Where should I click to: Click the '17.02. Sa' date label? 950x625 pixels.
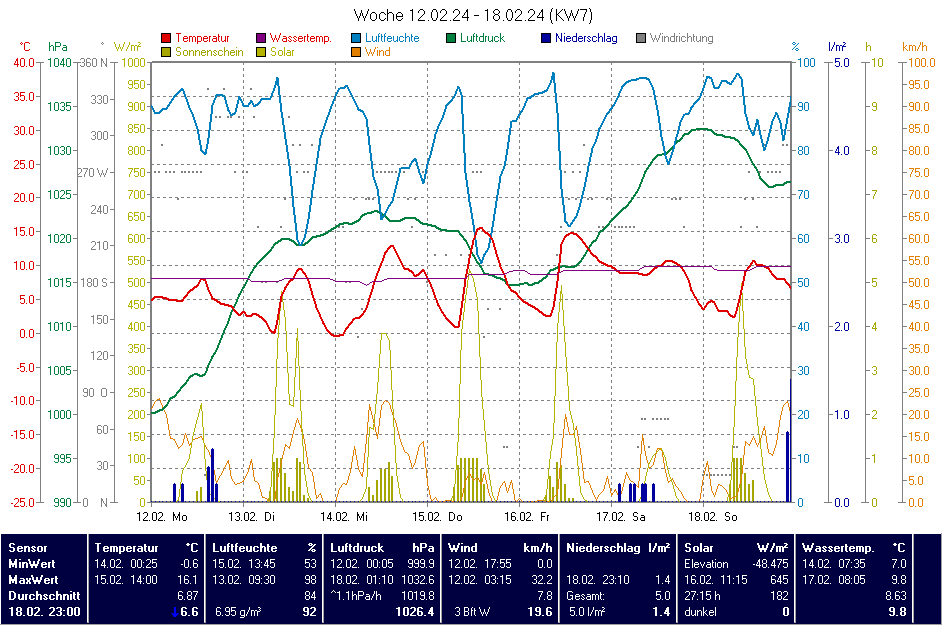pos(620,517)
